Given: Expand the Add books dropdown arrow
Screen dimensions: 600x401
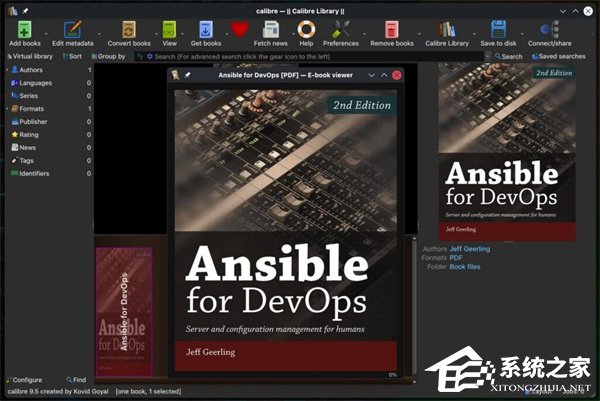Looking at the screenshot, I should 46,34.
